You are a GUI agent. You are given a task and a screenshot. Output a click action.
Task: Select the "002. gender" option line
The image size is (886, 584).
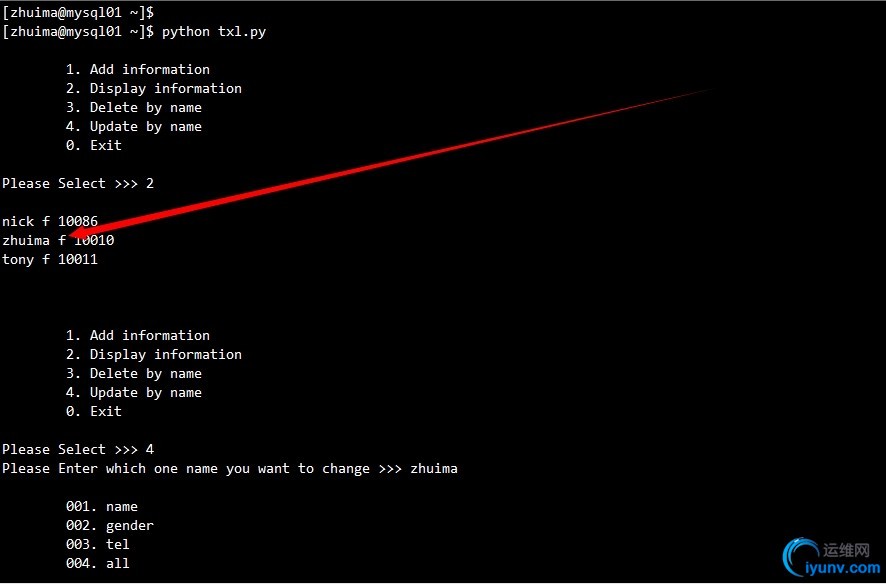pyautogui.click(x=109, y=525)
